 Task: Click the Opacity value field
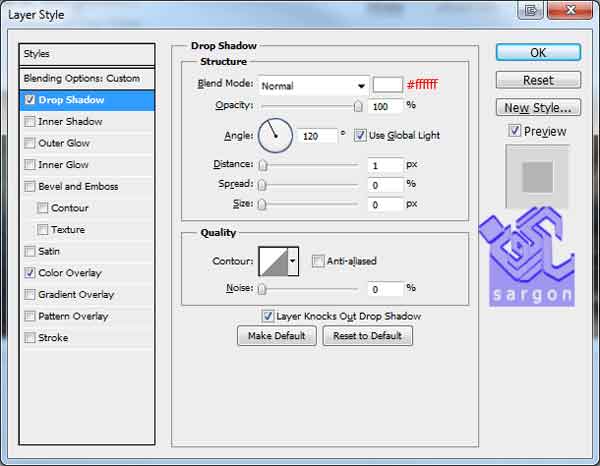(385, 106)
